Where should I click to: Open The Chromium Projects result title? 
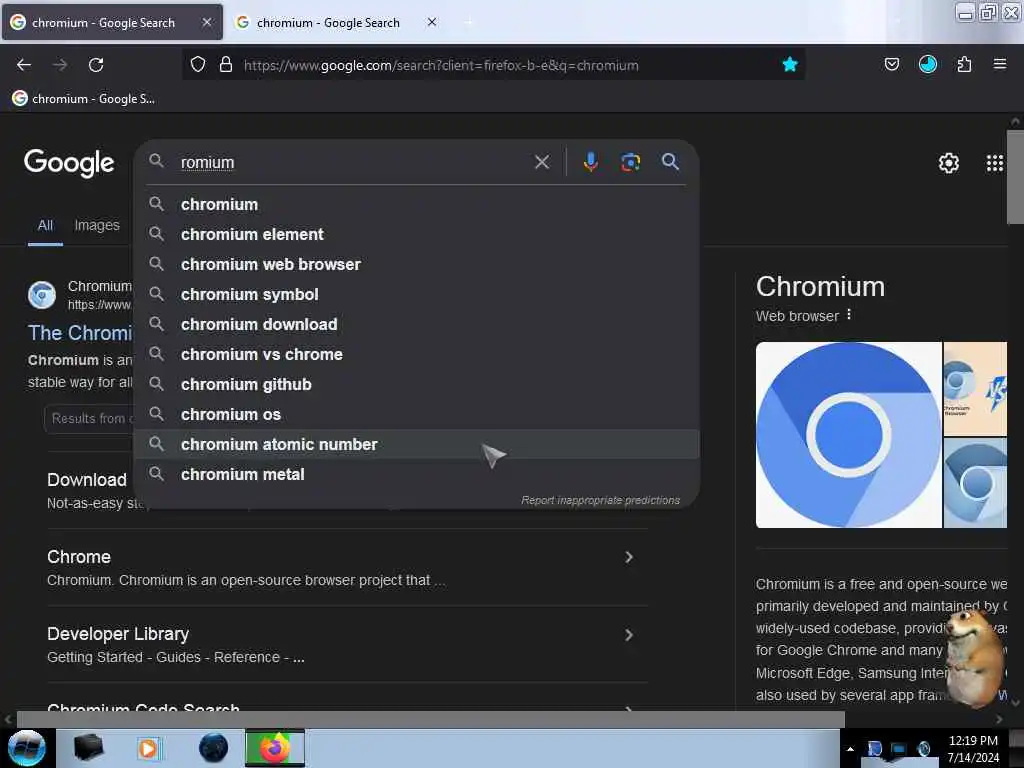pyautogui.click(x=80, y=333)
